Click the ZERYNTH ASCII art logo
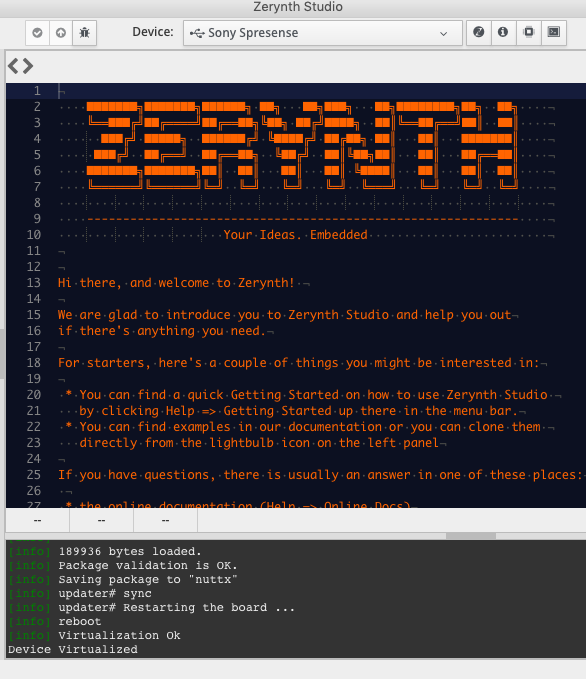 coord(302,146)
